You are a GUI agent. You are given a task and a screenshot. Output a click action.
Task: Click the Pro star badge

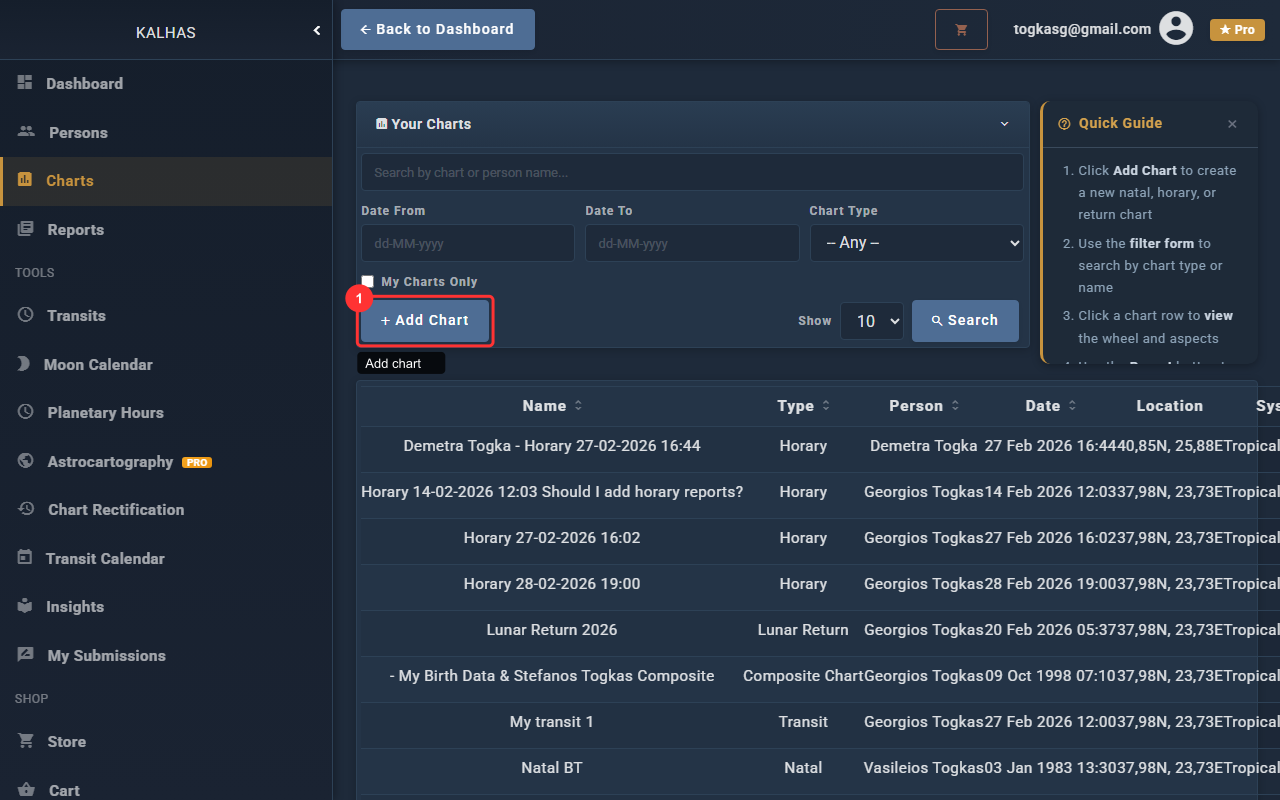point(1237,30)
